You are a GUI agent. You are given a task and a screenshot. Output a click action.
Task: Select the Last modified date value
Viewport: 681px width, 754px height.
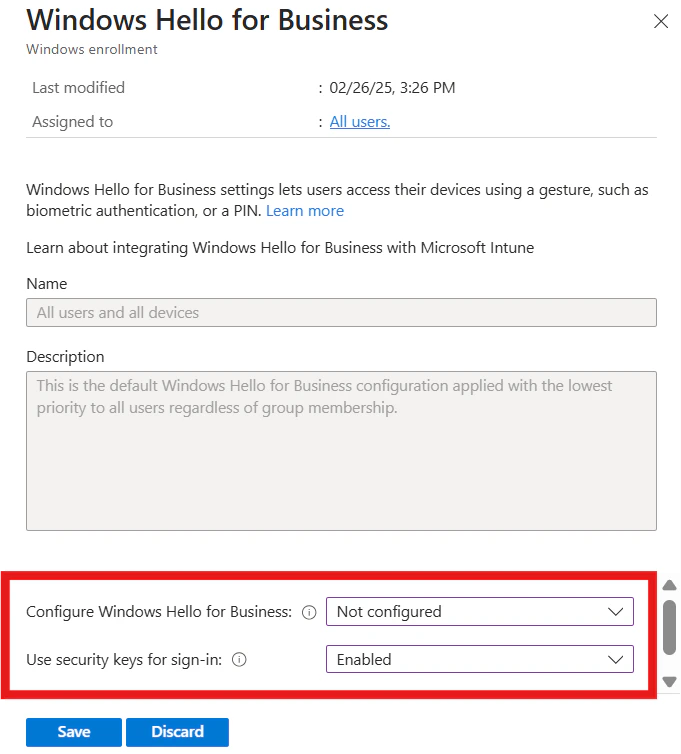[392, 88]
